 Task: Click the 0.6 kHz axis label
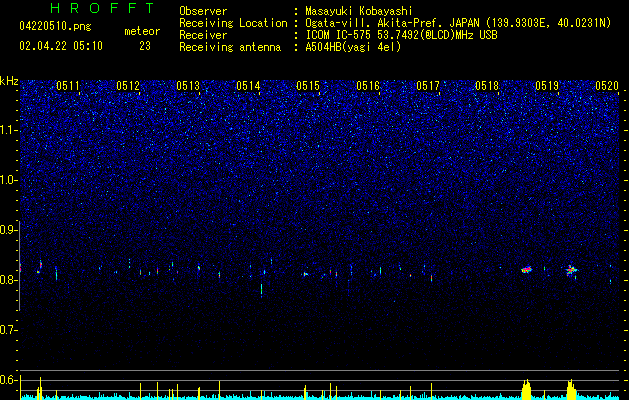click(8, 380)
